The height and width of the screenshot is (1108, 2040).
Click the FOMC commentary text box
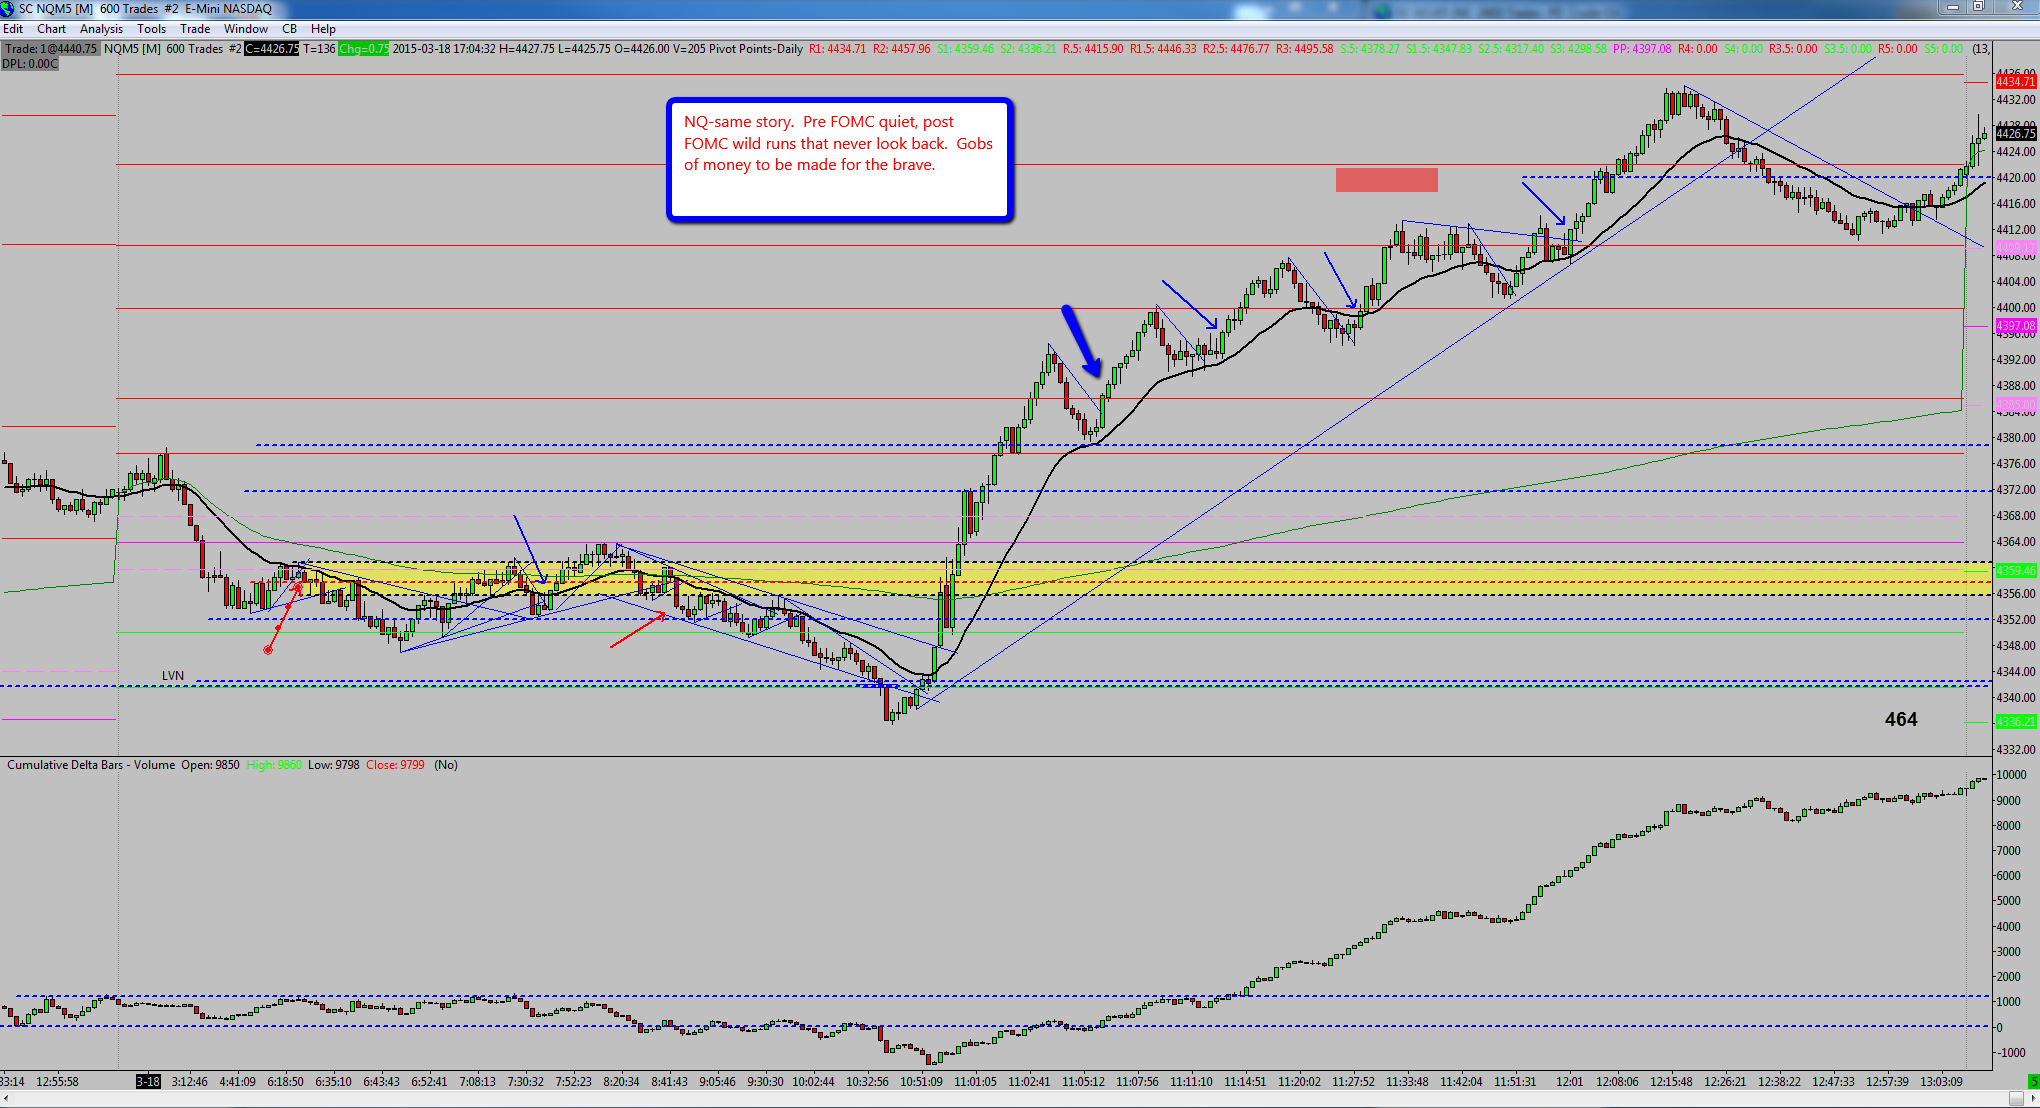point(840,160)
